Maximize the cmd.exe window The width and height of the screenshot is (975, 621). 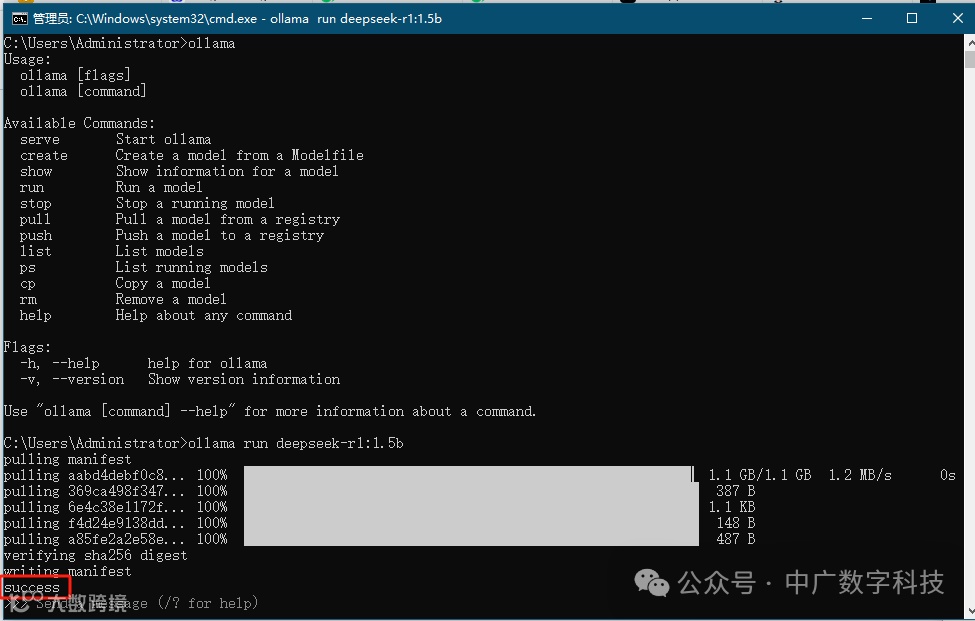tap(912, 19)
